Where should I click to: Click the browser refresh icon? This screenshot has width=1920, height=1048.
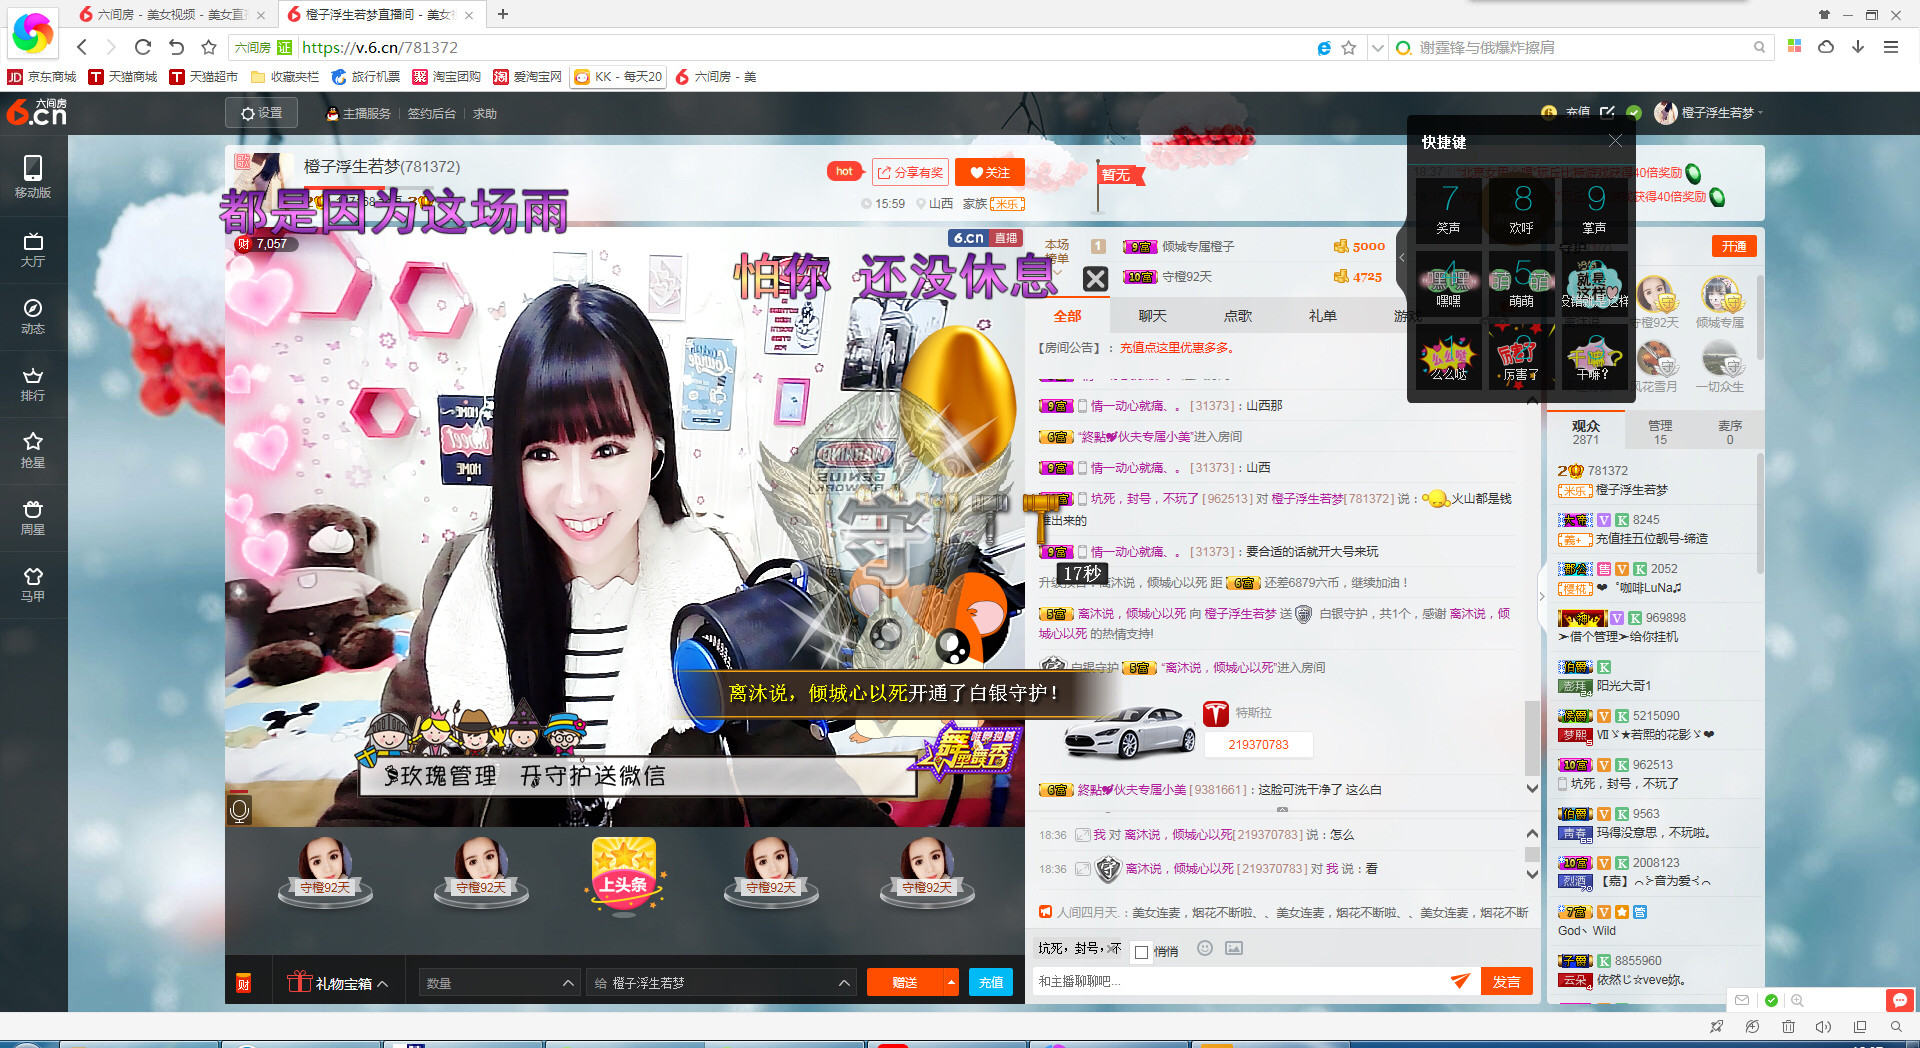point(143,47)
